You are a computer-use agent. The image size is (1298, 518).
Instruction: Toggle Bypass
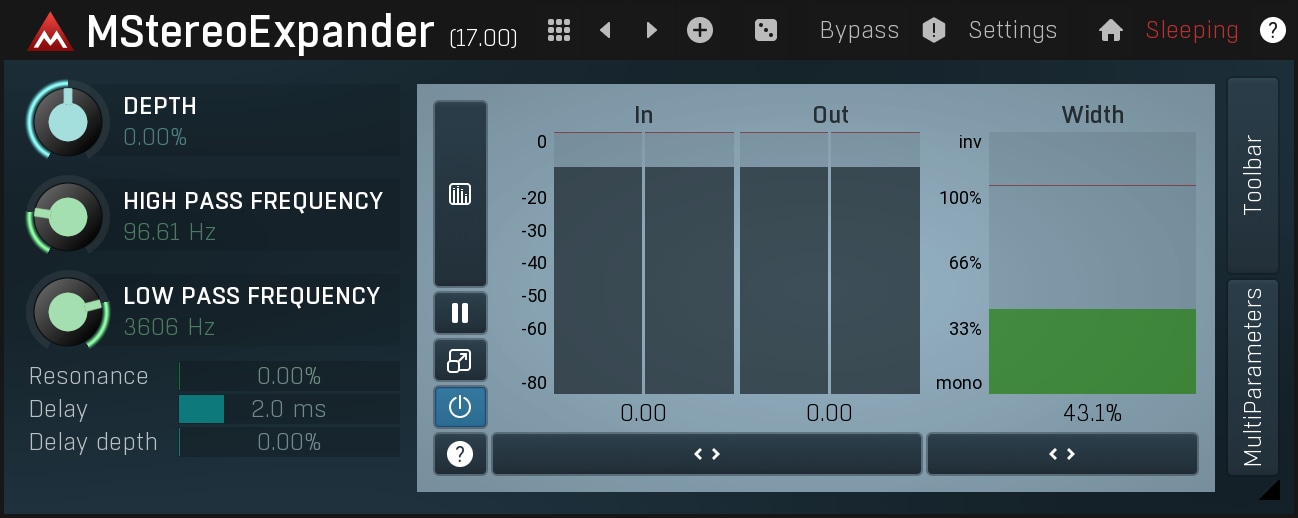[x=859, y=30]
